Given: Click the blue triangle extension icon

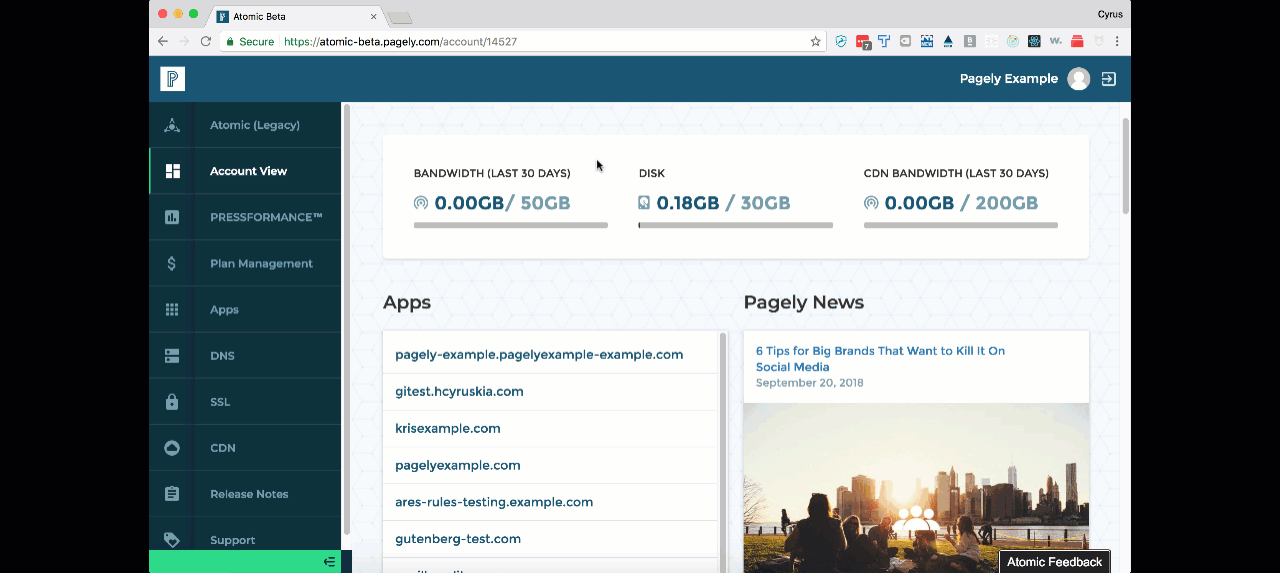Looking at the screenshot, I should (x=948, y=42).
